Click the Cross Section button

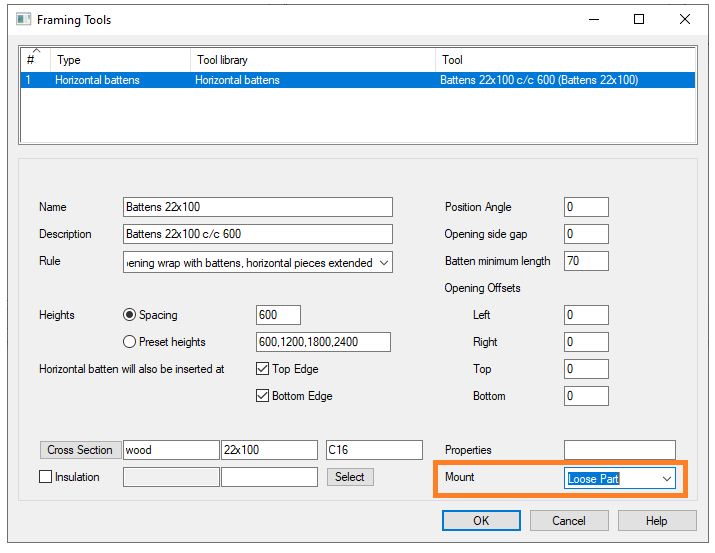pos(80,450)
